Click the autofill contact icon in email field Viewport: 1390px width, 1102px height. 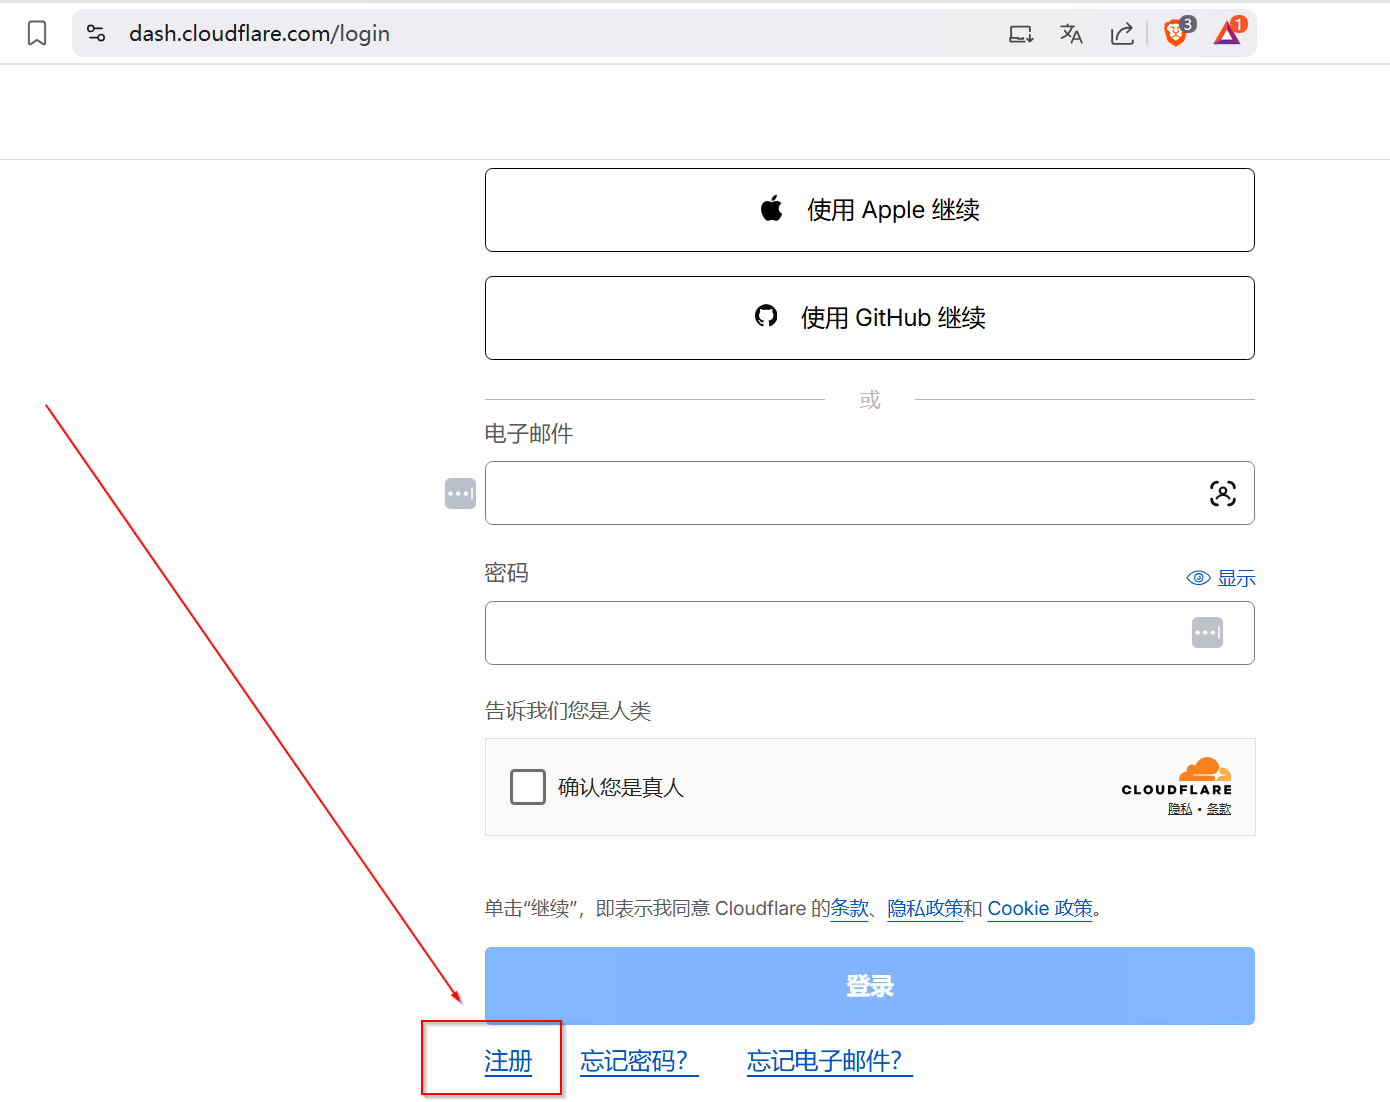1223,493
